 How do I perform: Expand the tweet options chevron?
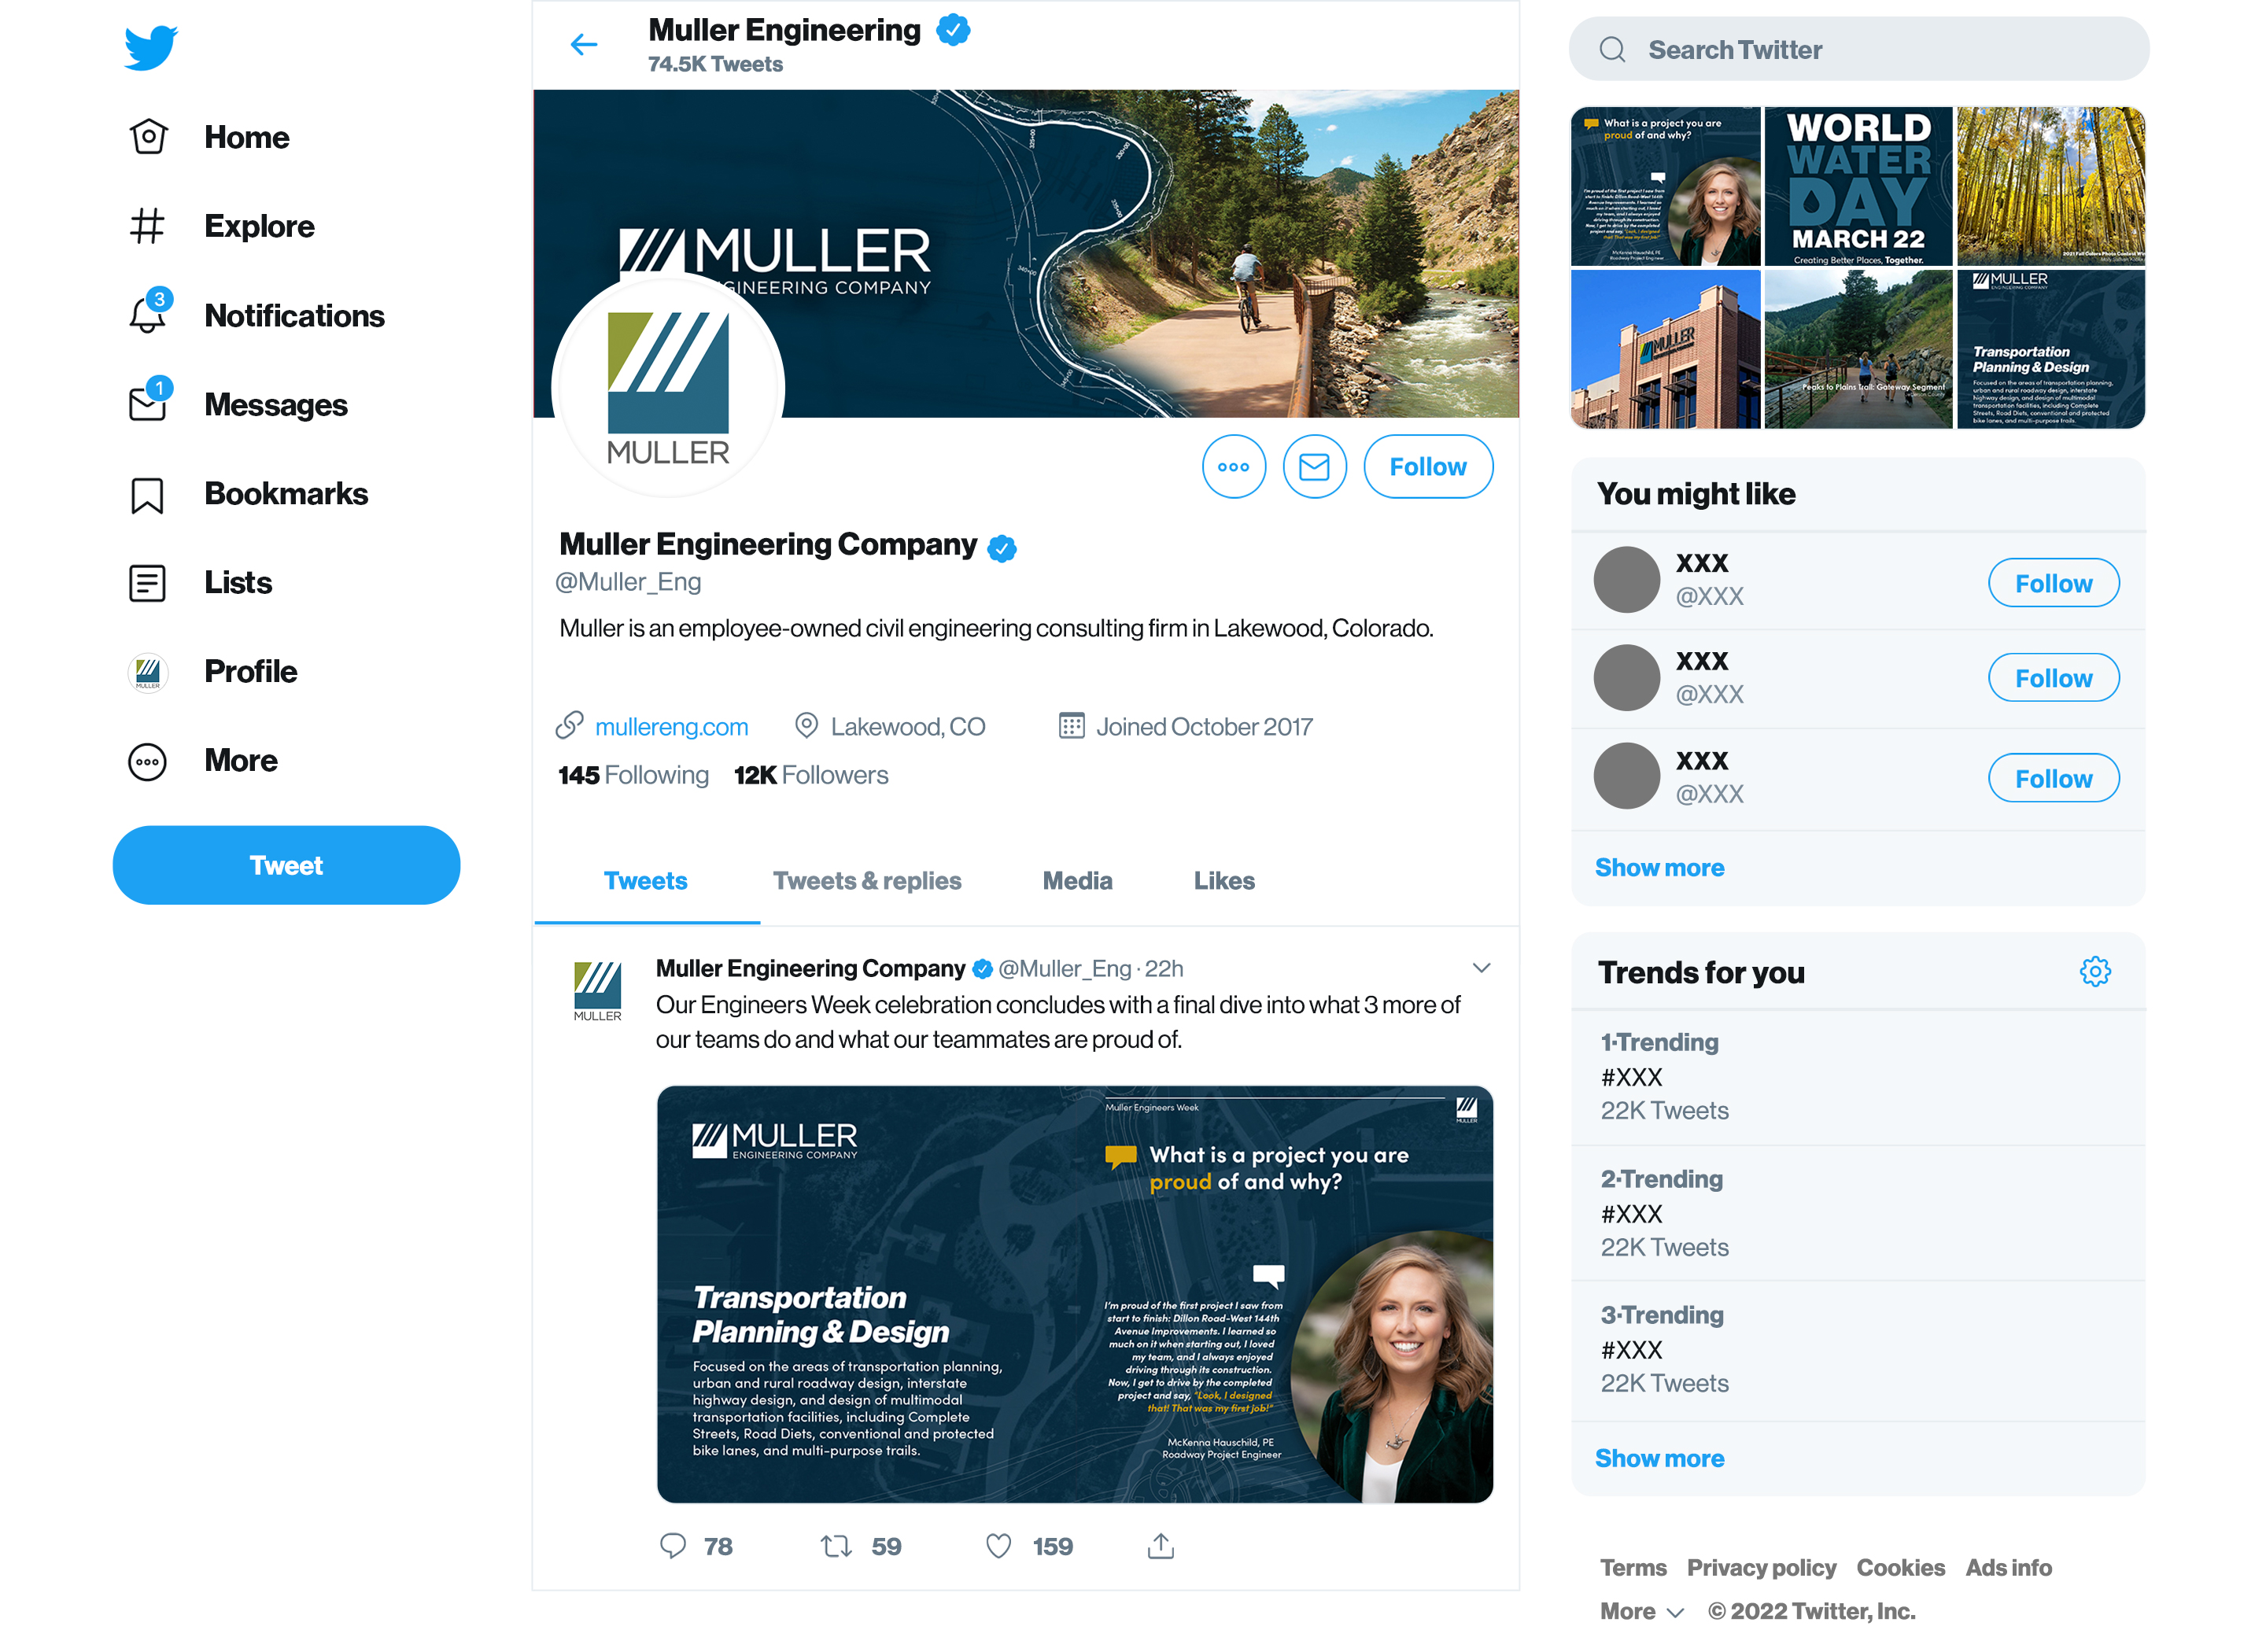click(1481, 967)
